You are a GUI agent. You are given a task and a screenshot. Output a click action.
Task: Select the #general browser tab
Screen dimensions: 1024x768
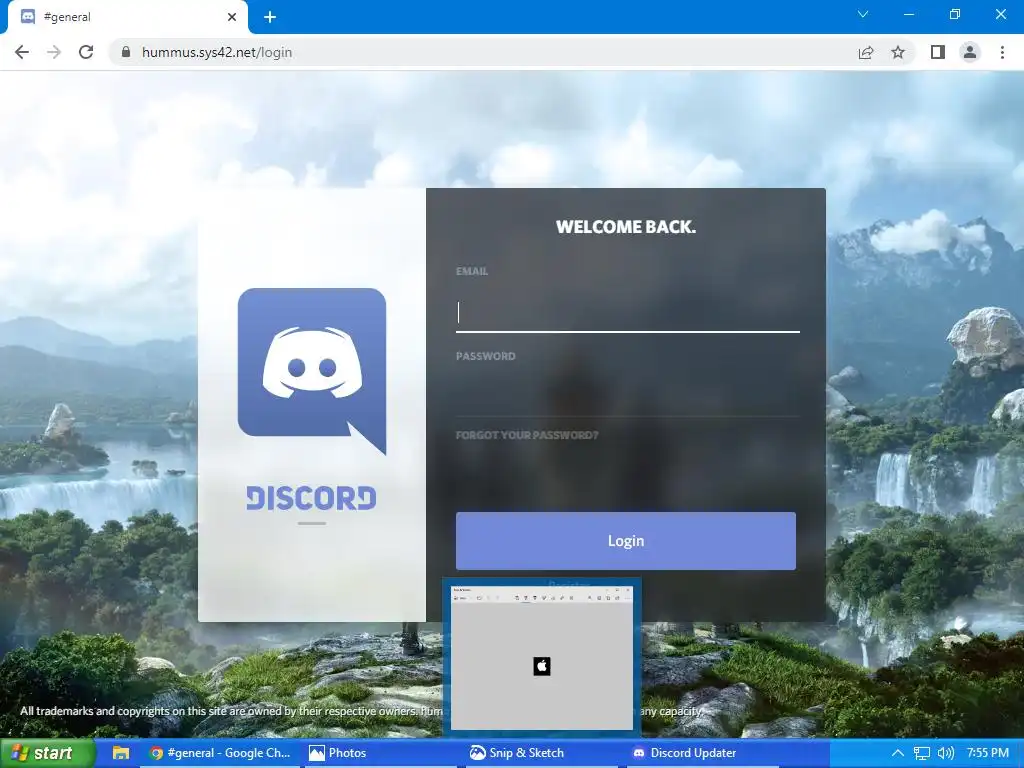click(128, 17)
